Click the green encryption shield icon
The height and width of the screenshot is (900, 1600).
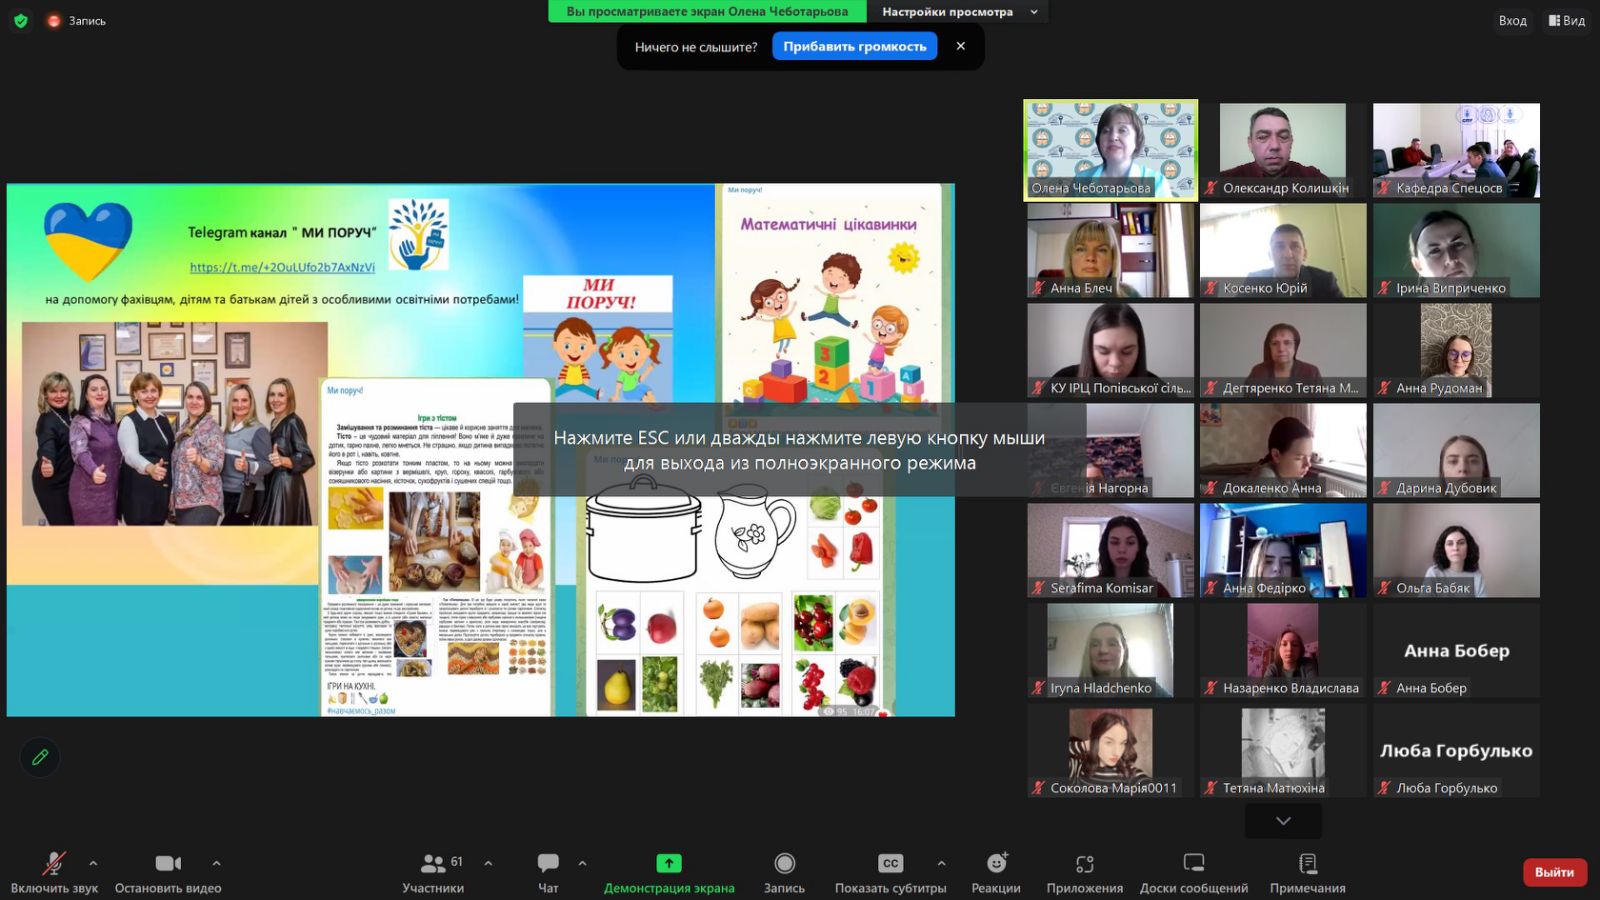[20, 20]
